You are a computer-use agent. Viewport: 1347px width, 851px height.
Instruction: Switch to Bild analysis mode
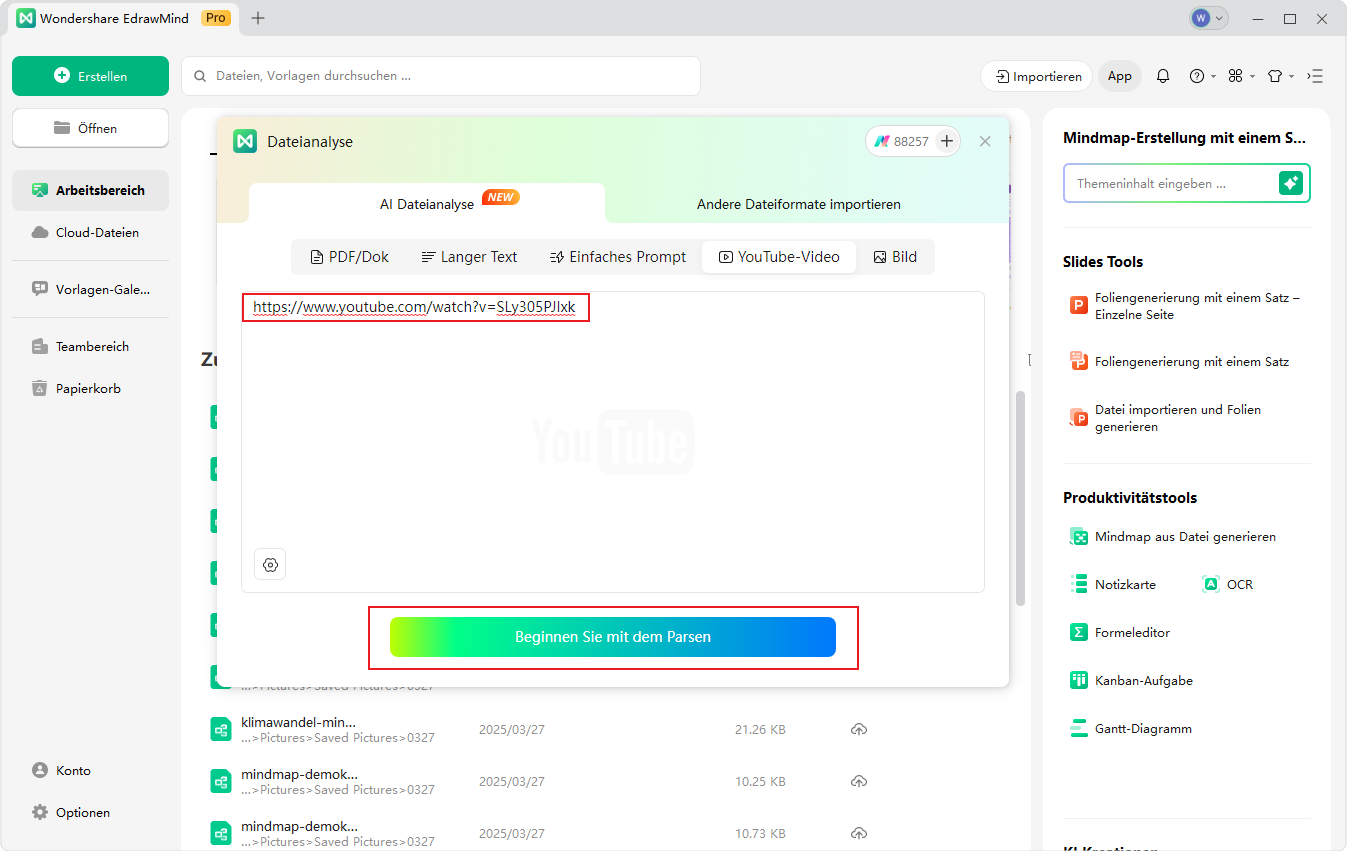pyautogui.click(x=895, y=256)
